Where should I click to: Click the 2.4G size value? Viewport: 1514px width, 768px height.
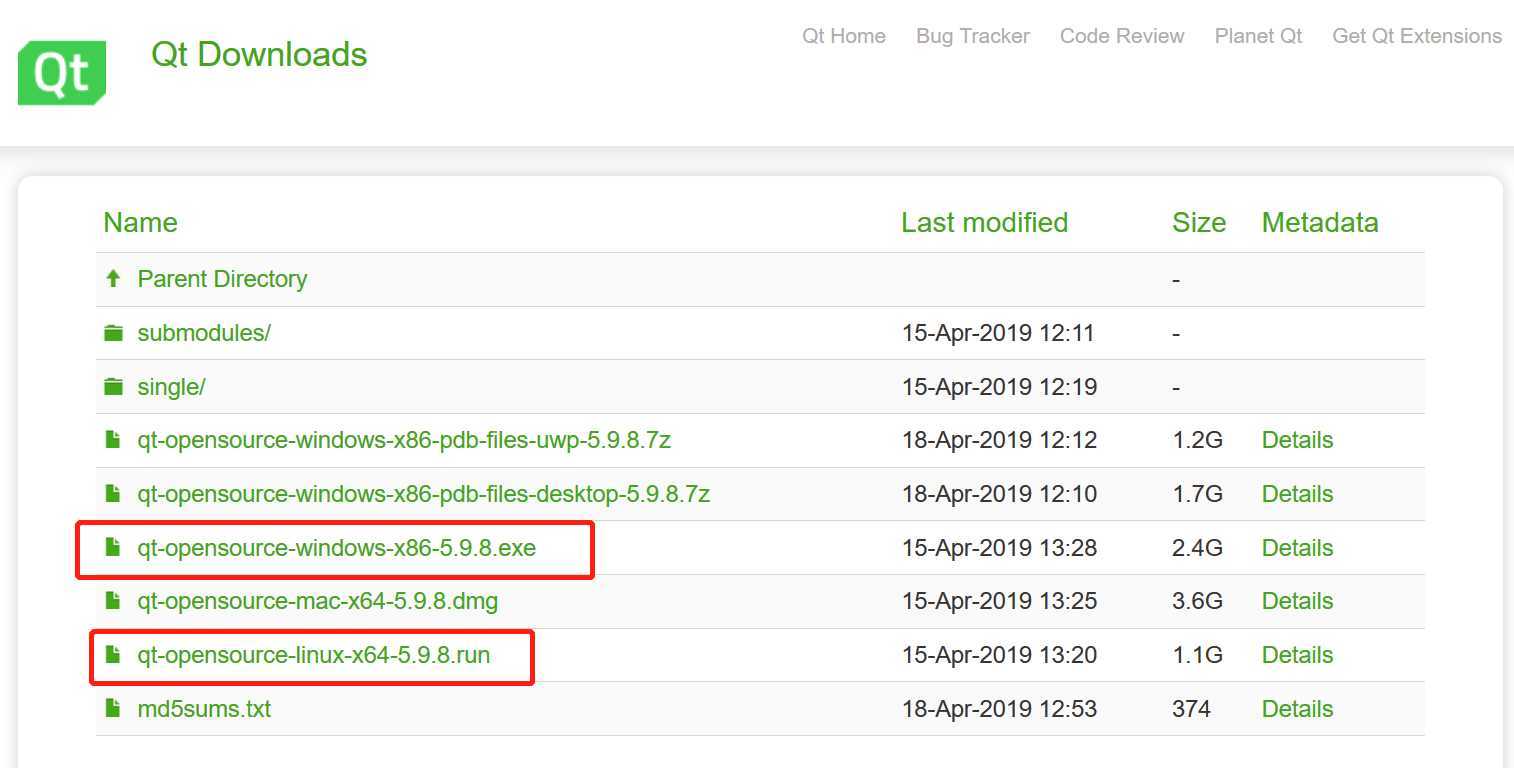click(1197, 548)
